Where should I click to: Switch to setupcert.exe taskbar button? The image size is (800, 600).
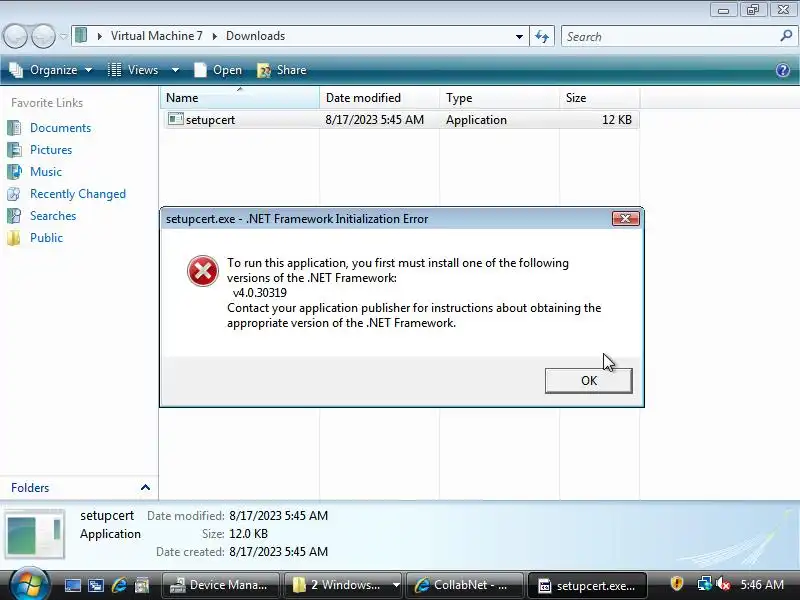coord(588,585)
